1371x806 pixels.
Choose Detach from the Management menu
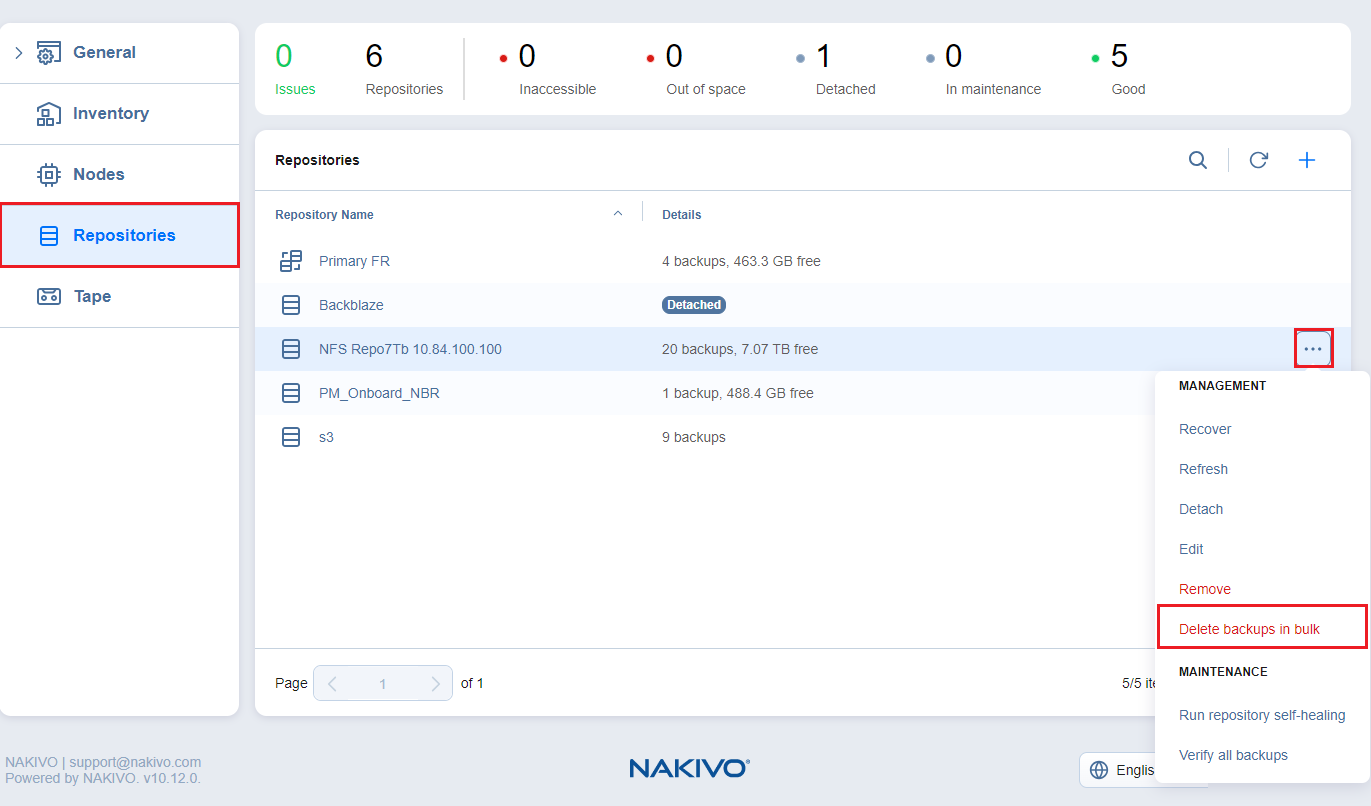click(x=1201, y=509)
